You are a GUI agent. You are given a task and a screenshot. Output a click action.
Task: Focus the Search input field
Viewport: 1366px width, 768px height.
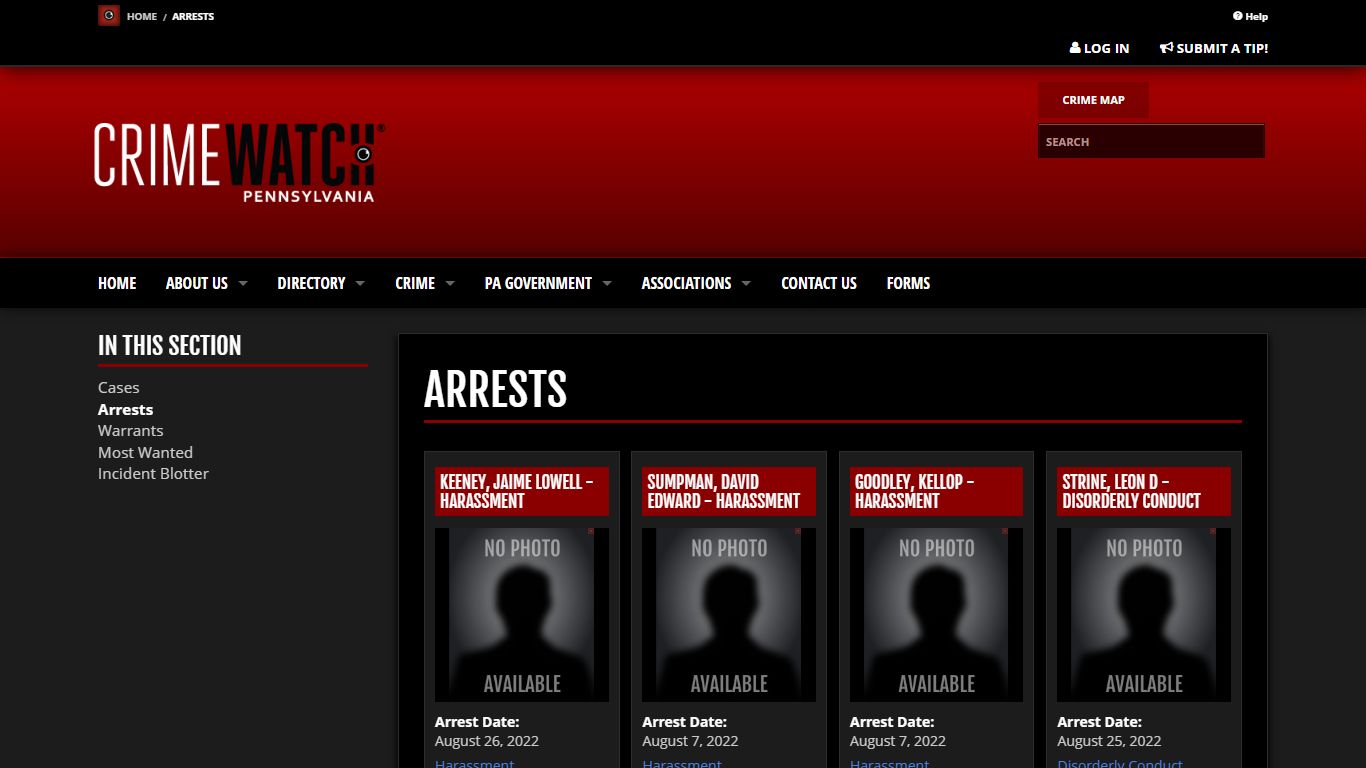(x=1151, y=141)
